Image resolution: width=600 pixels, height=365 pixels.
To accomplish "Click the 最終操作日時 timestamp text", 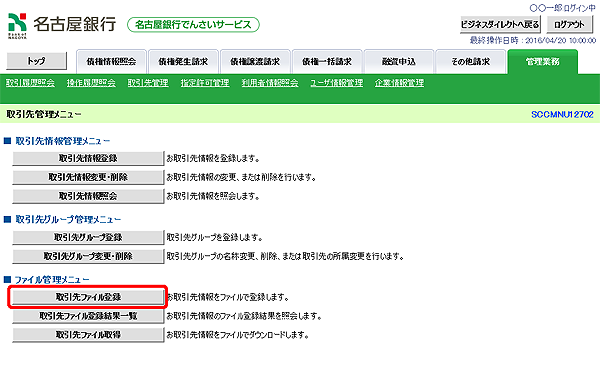I will (533, 40).
